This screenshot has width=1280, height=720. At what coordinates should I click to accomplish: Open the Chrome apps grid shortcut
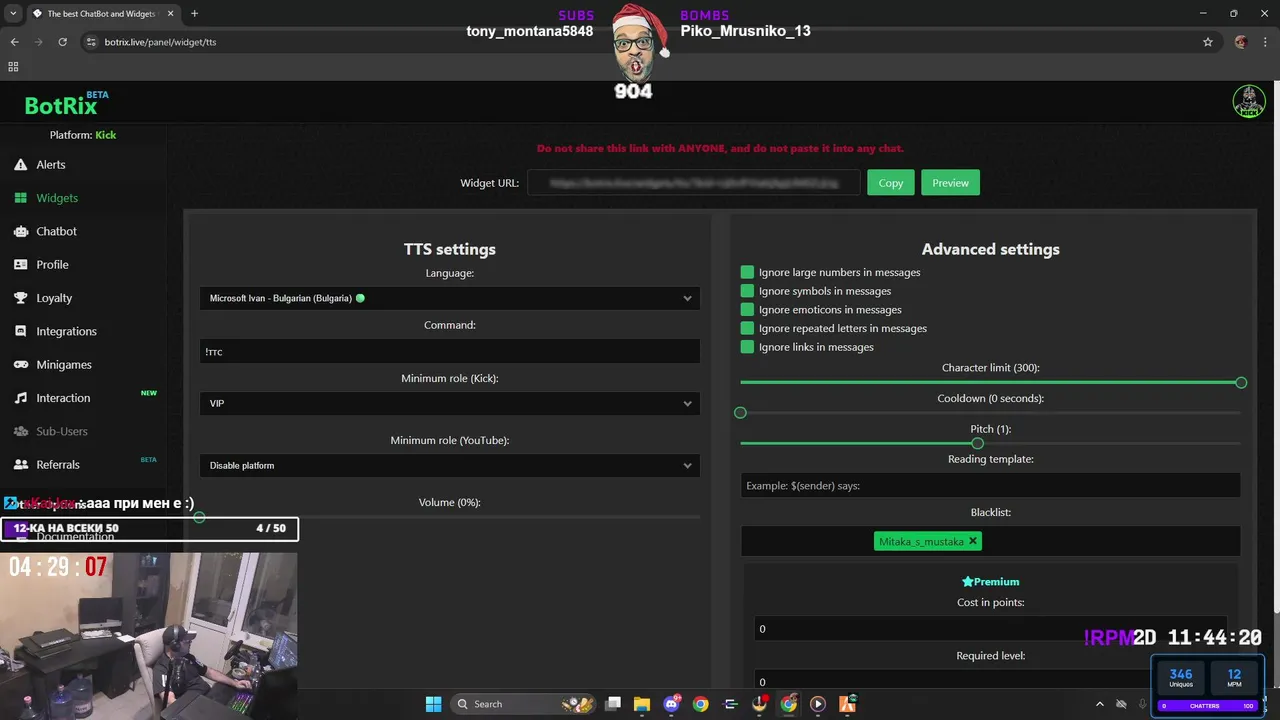click(13, 67)
